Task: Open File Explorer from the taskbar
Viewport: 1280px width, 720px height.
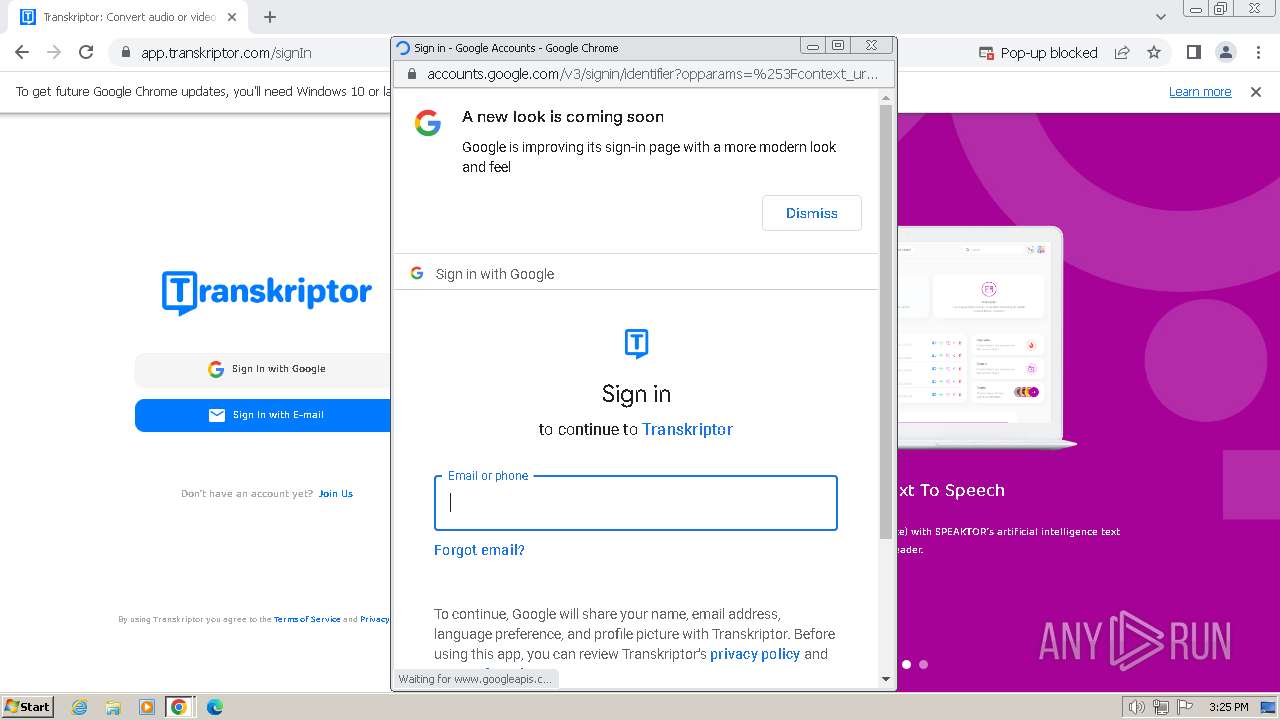Action: [x=113, y=707]
